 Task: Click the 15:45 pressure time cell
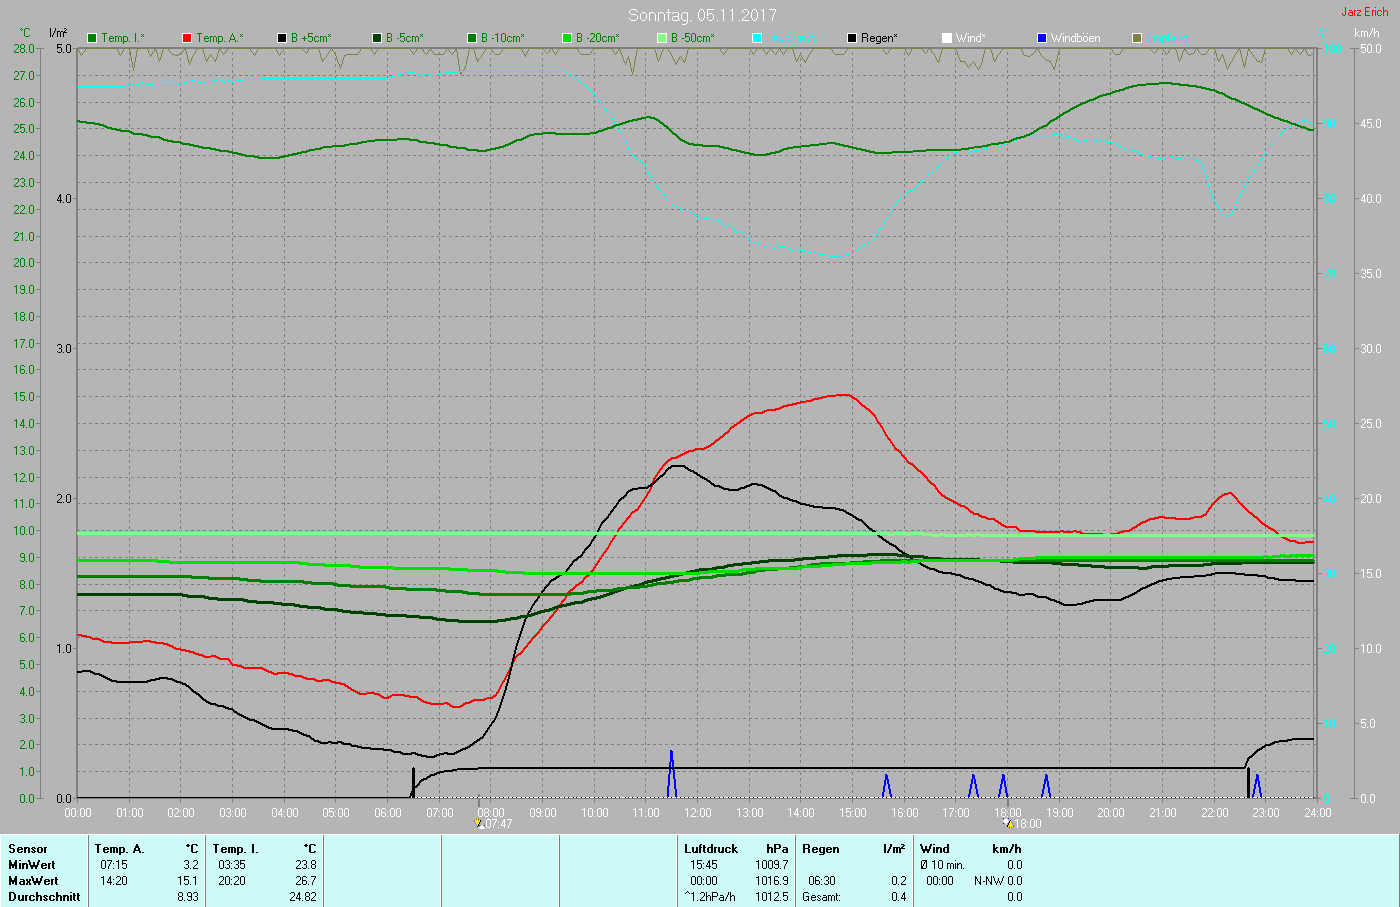tap(703, 865)
